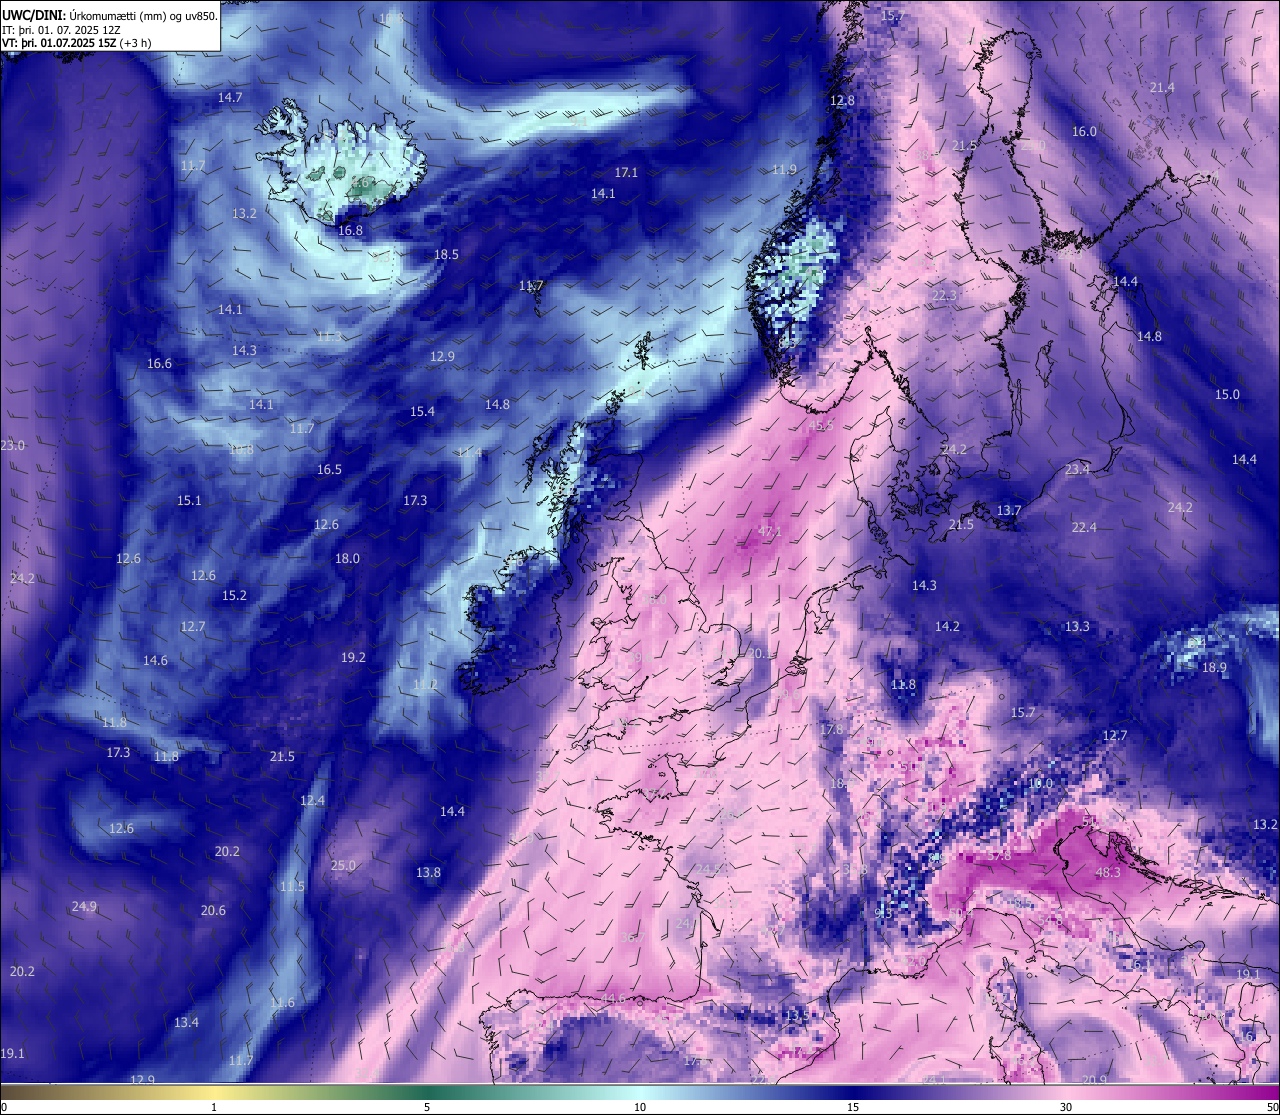Click the value 19.2 west of Ireland
The image size is (1280, 1115).
pos(353,658)
